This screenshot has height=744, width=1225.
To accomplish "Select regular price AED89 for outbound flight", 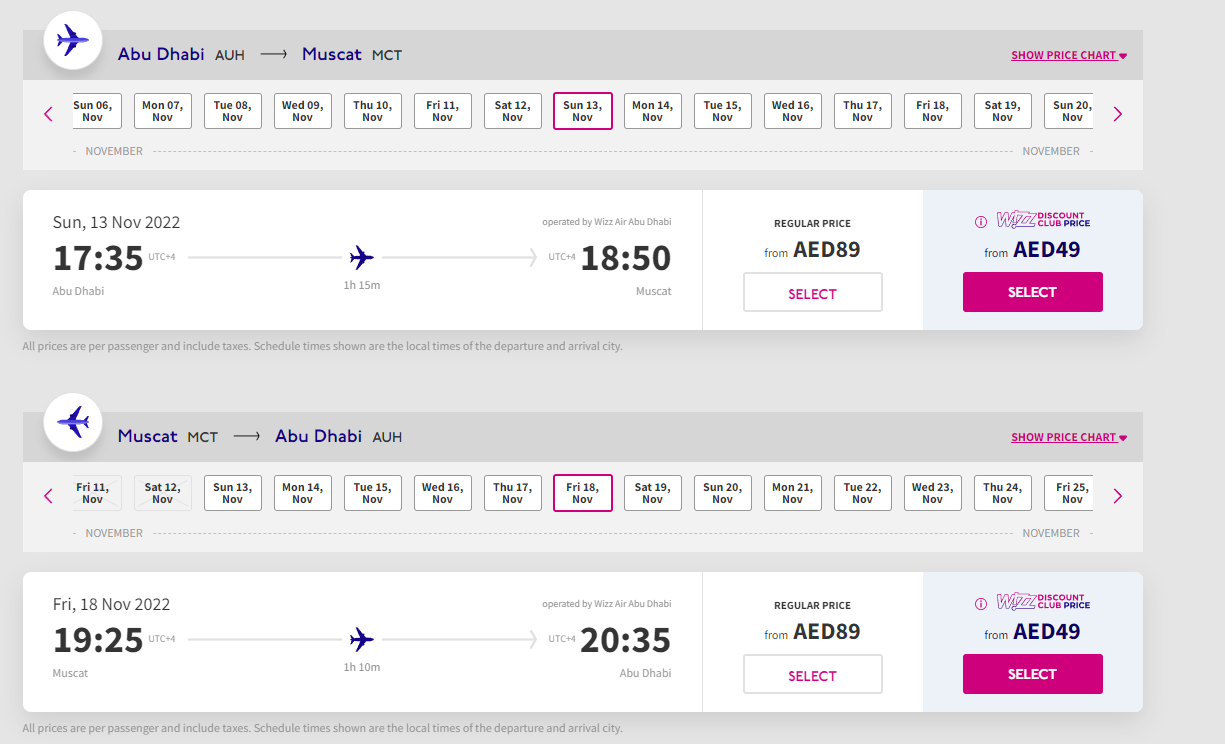I will [x=813, y=292].
